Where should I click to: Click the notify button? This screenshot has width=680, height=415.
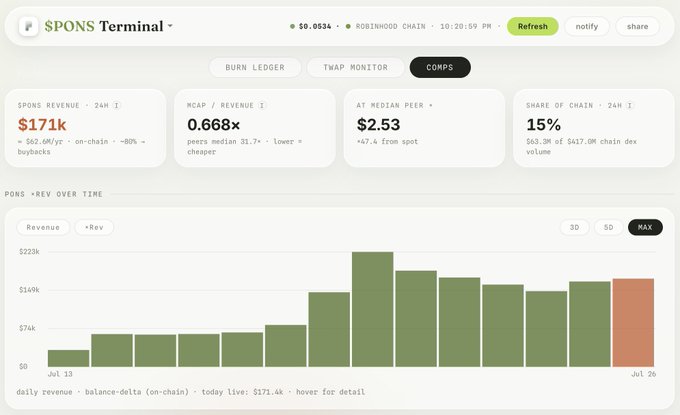(587, 26)
